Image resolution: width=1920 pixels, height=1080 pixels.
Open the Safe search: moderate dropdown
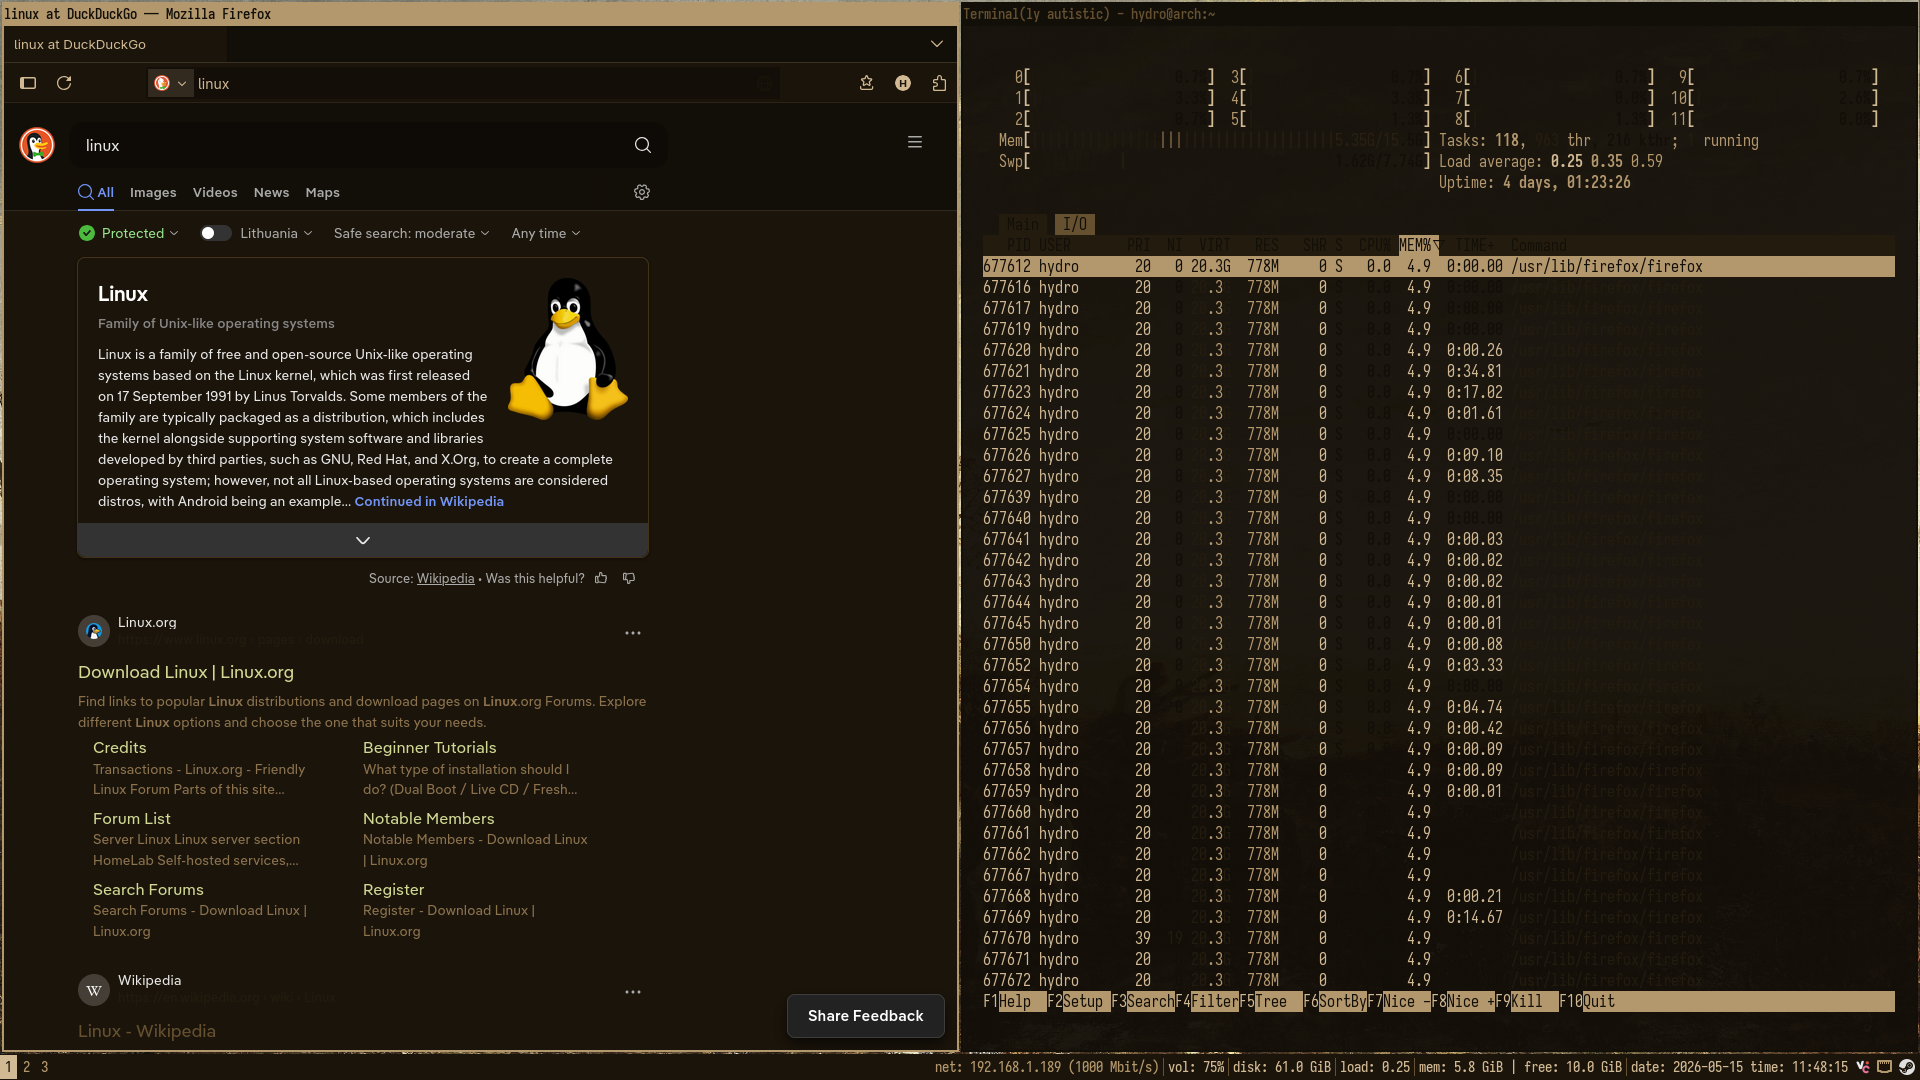(x=412, y=233)
